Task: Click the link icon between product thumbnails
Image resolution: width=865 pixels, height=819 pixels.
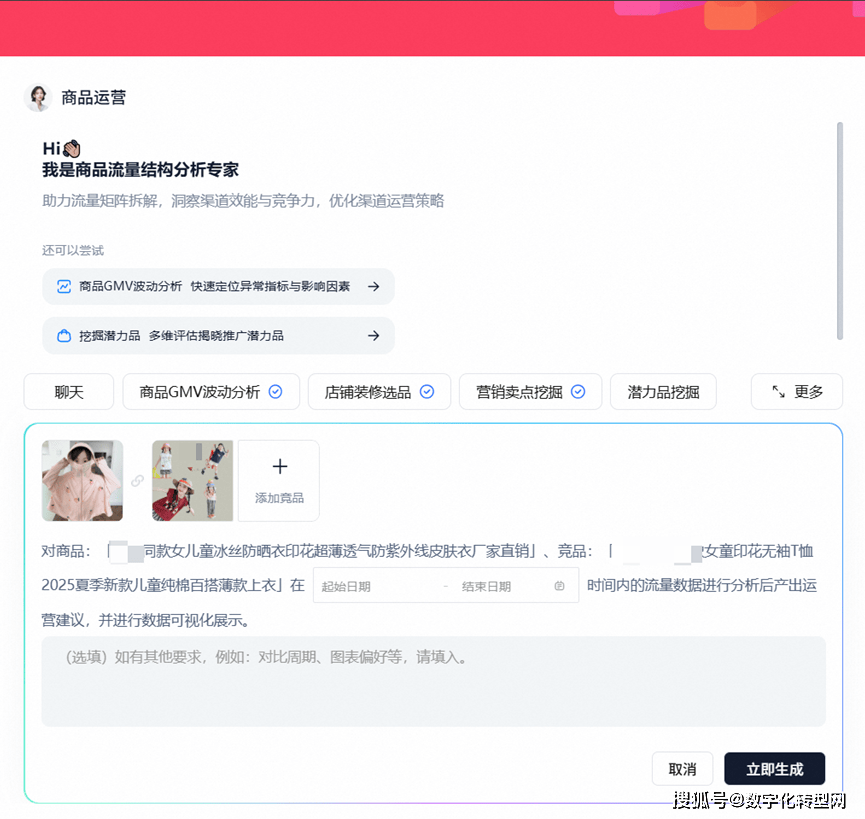Action: [x=137, y=481]
